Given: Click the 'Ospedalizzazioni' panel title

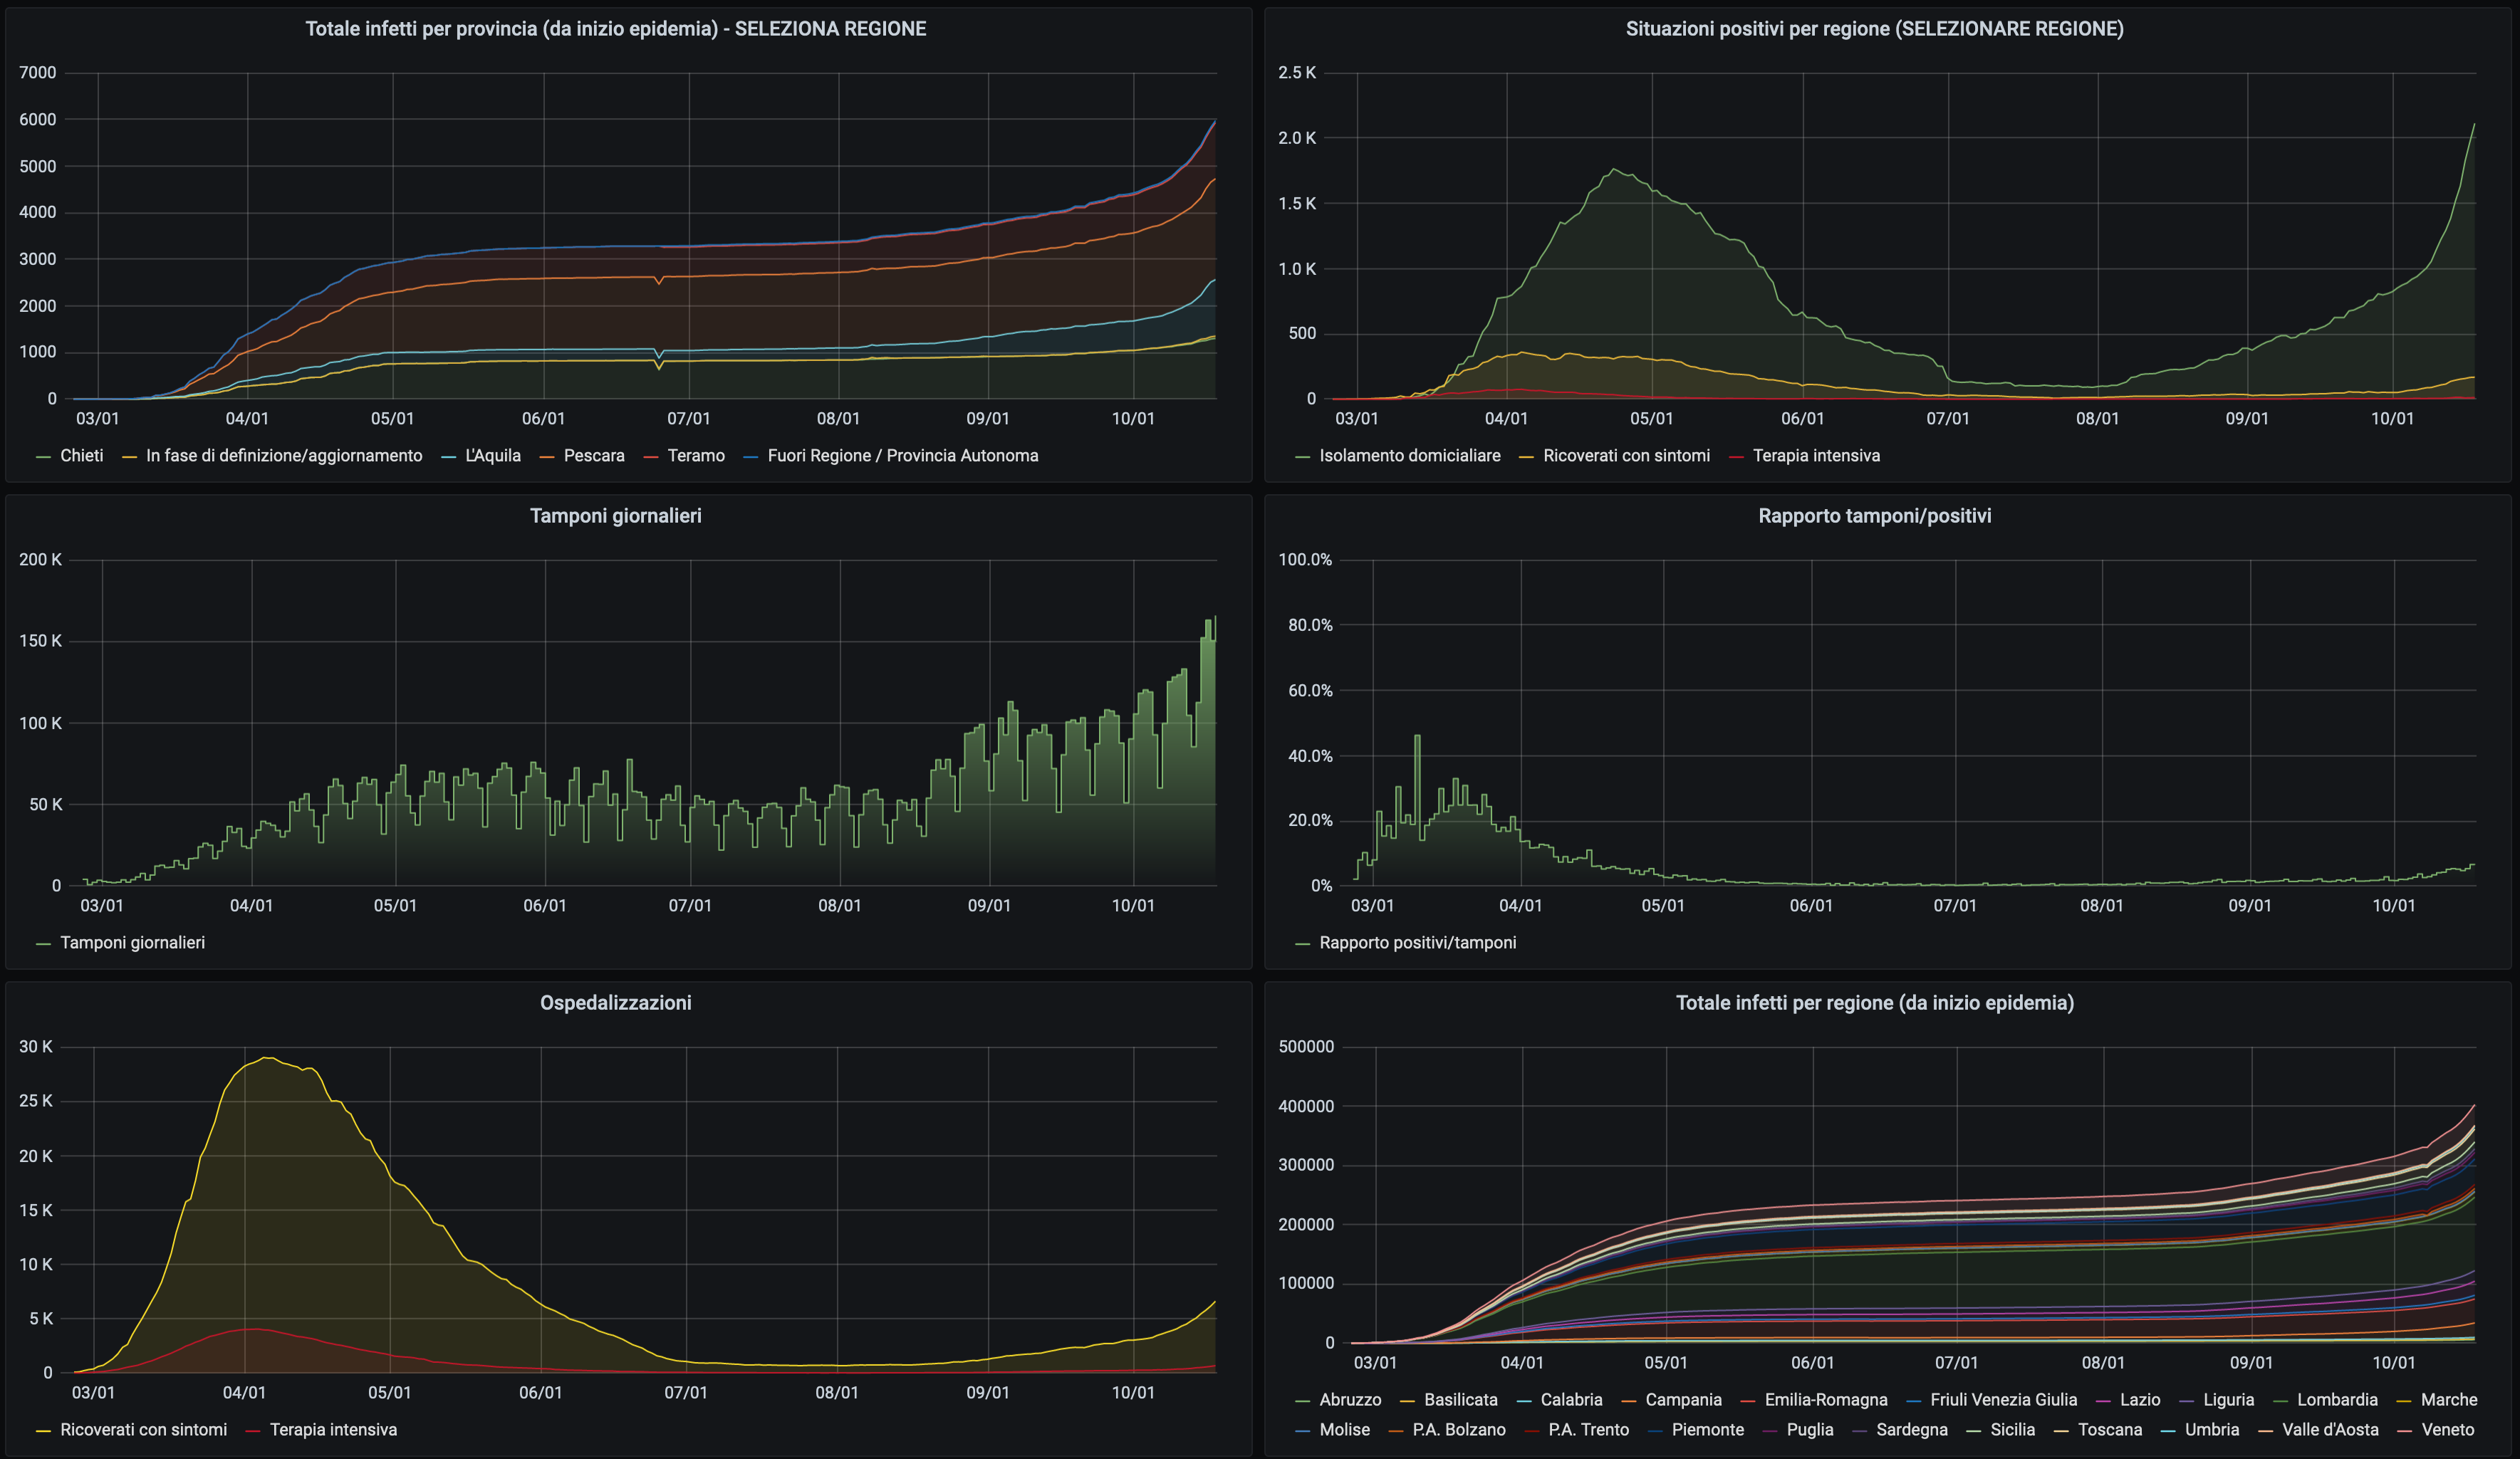Looking at the screenshot, I should 615,1002.
